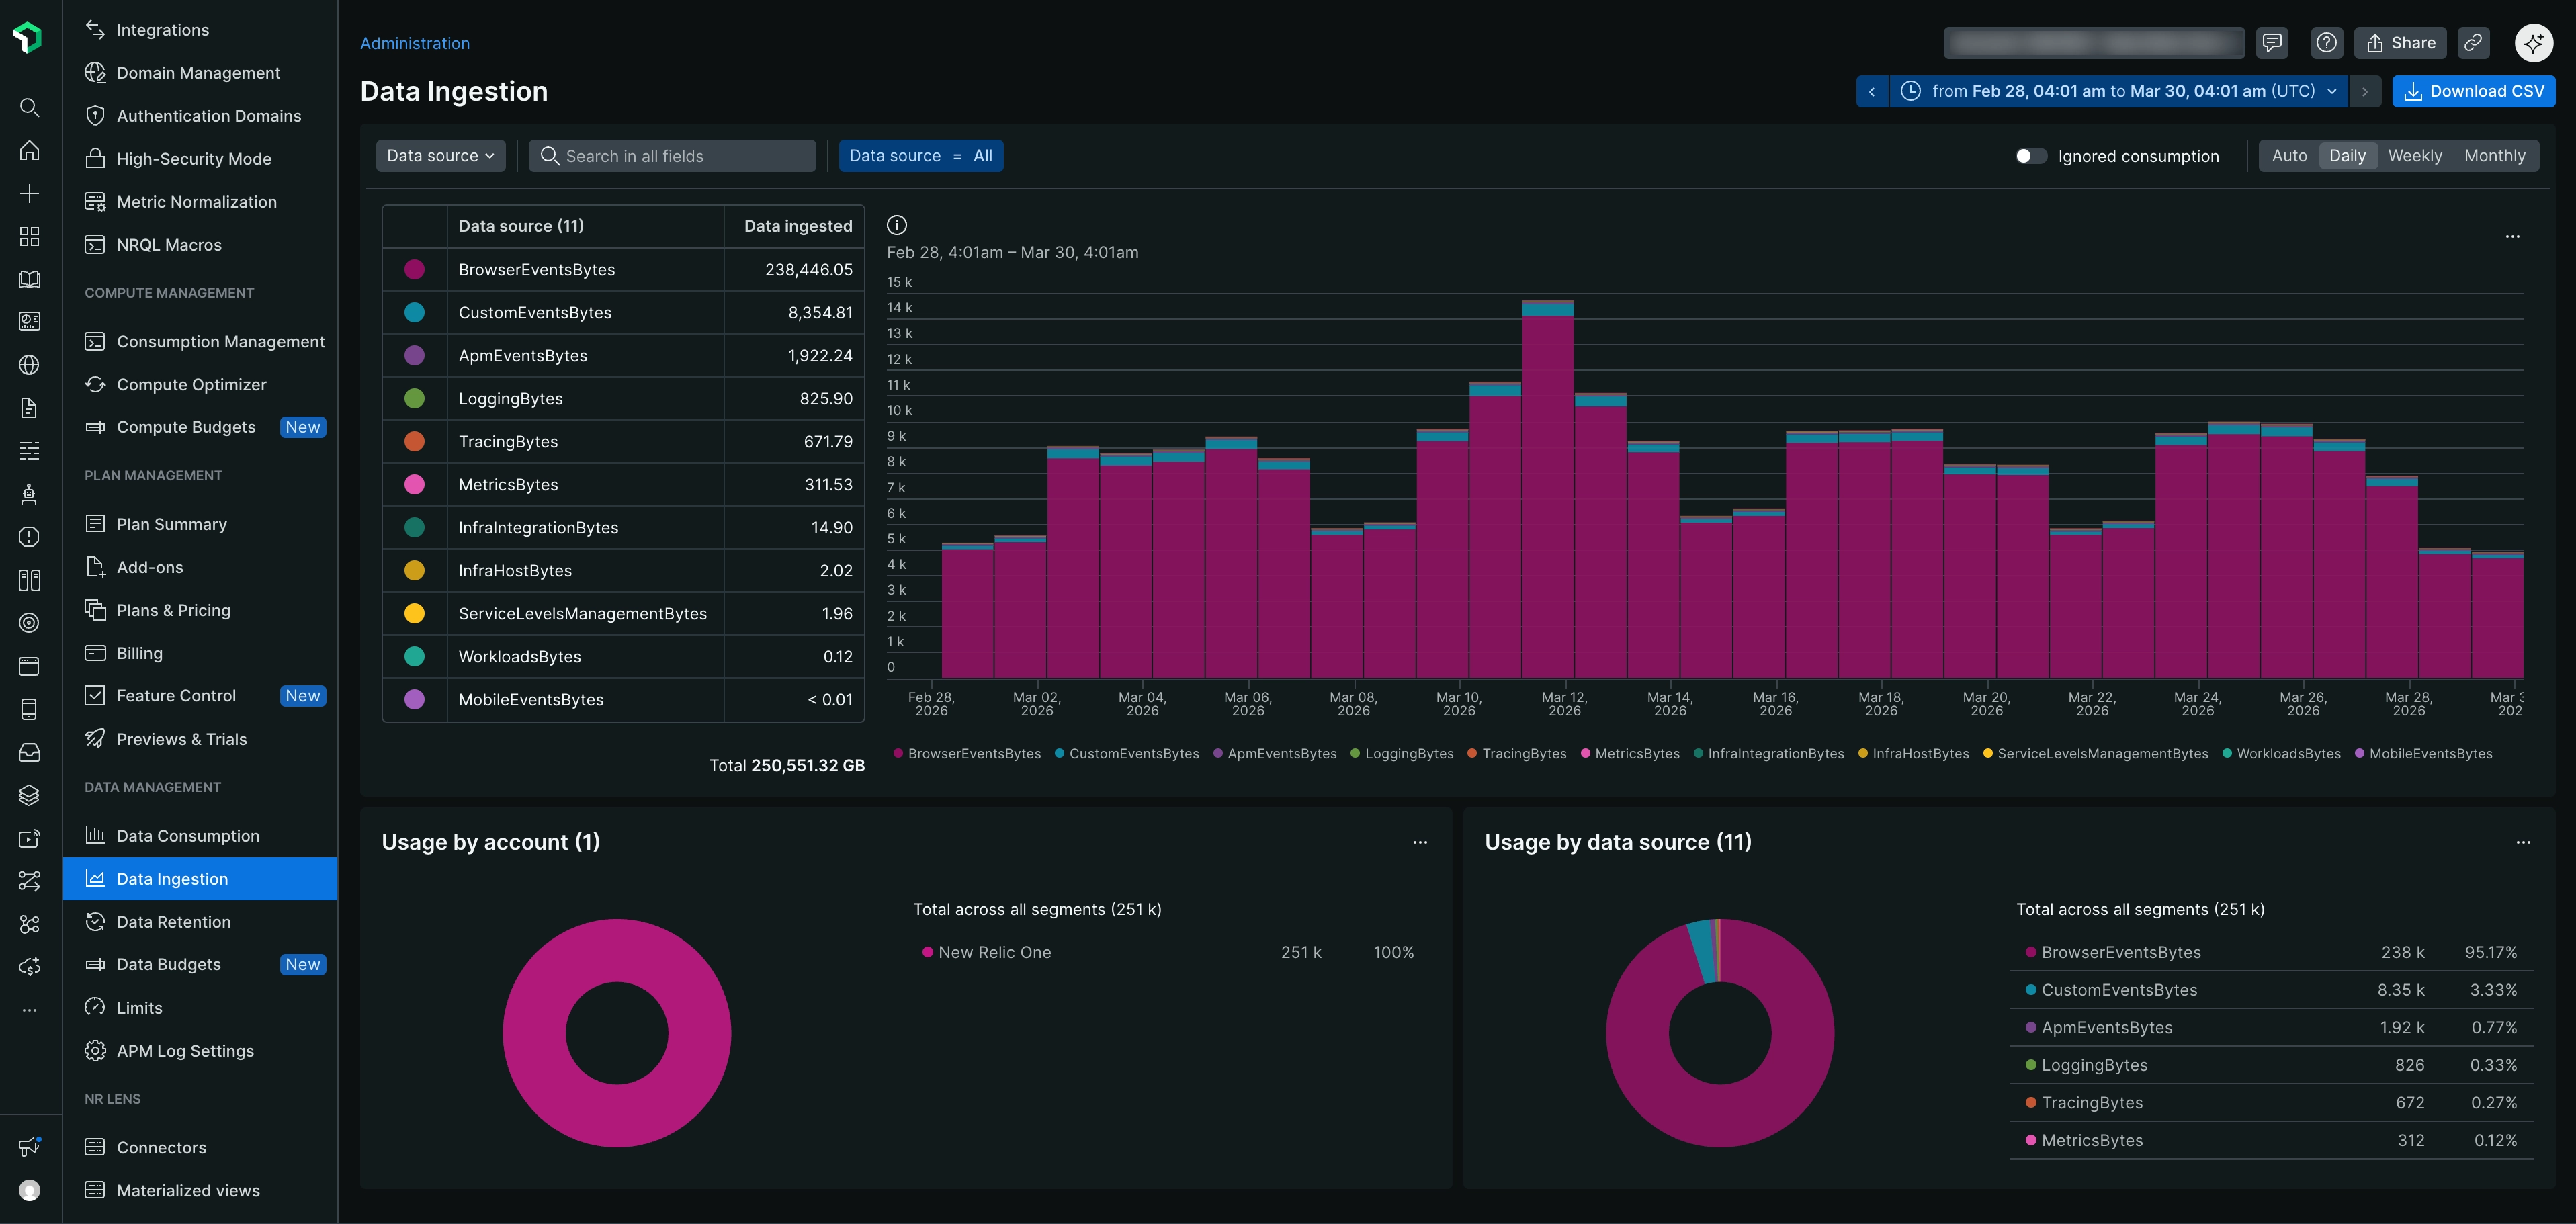Open the help question mark icon
The height and width of the screenshot is (1224, 2576).
point(2327,43)
